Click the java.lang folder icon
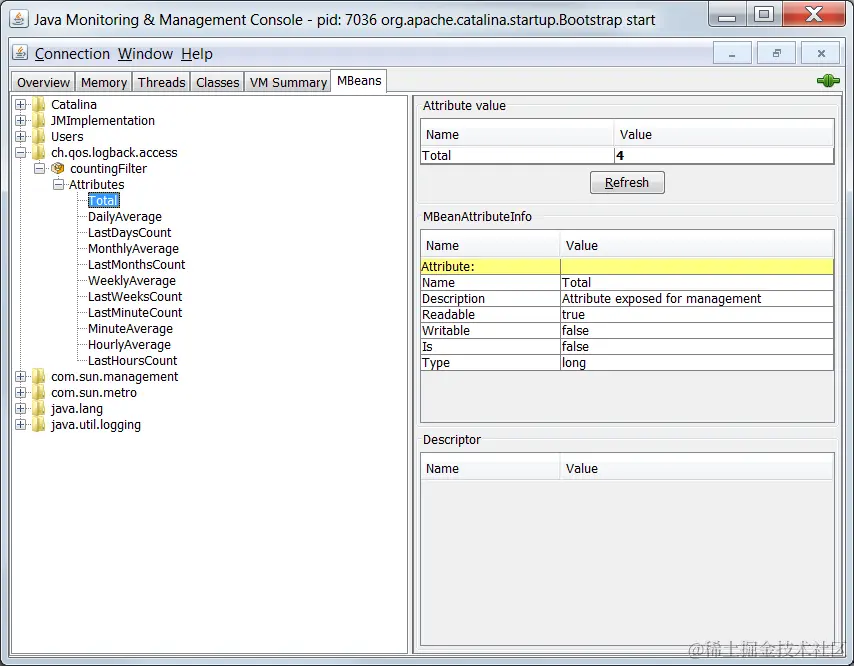The image size is (854, 666). click(37, 408)
